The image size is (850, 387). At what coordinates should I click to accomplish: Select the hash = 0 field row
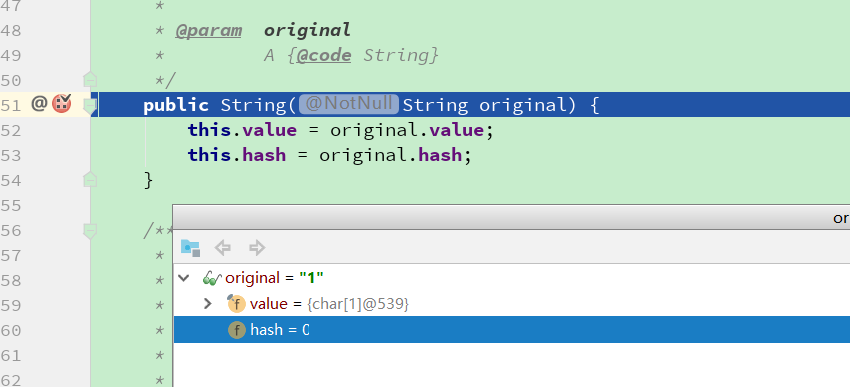(x=512, y=330)
